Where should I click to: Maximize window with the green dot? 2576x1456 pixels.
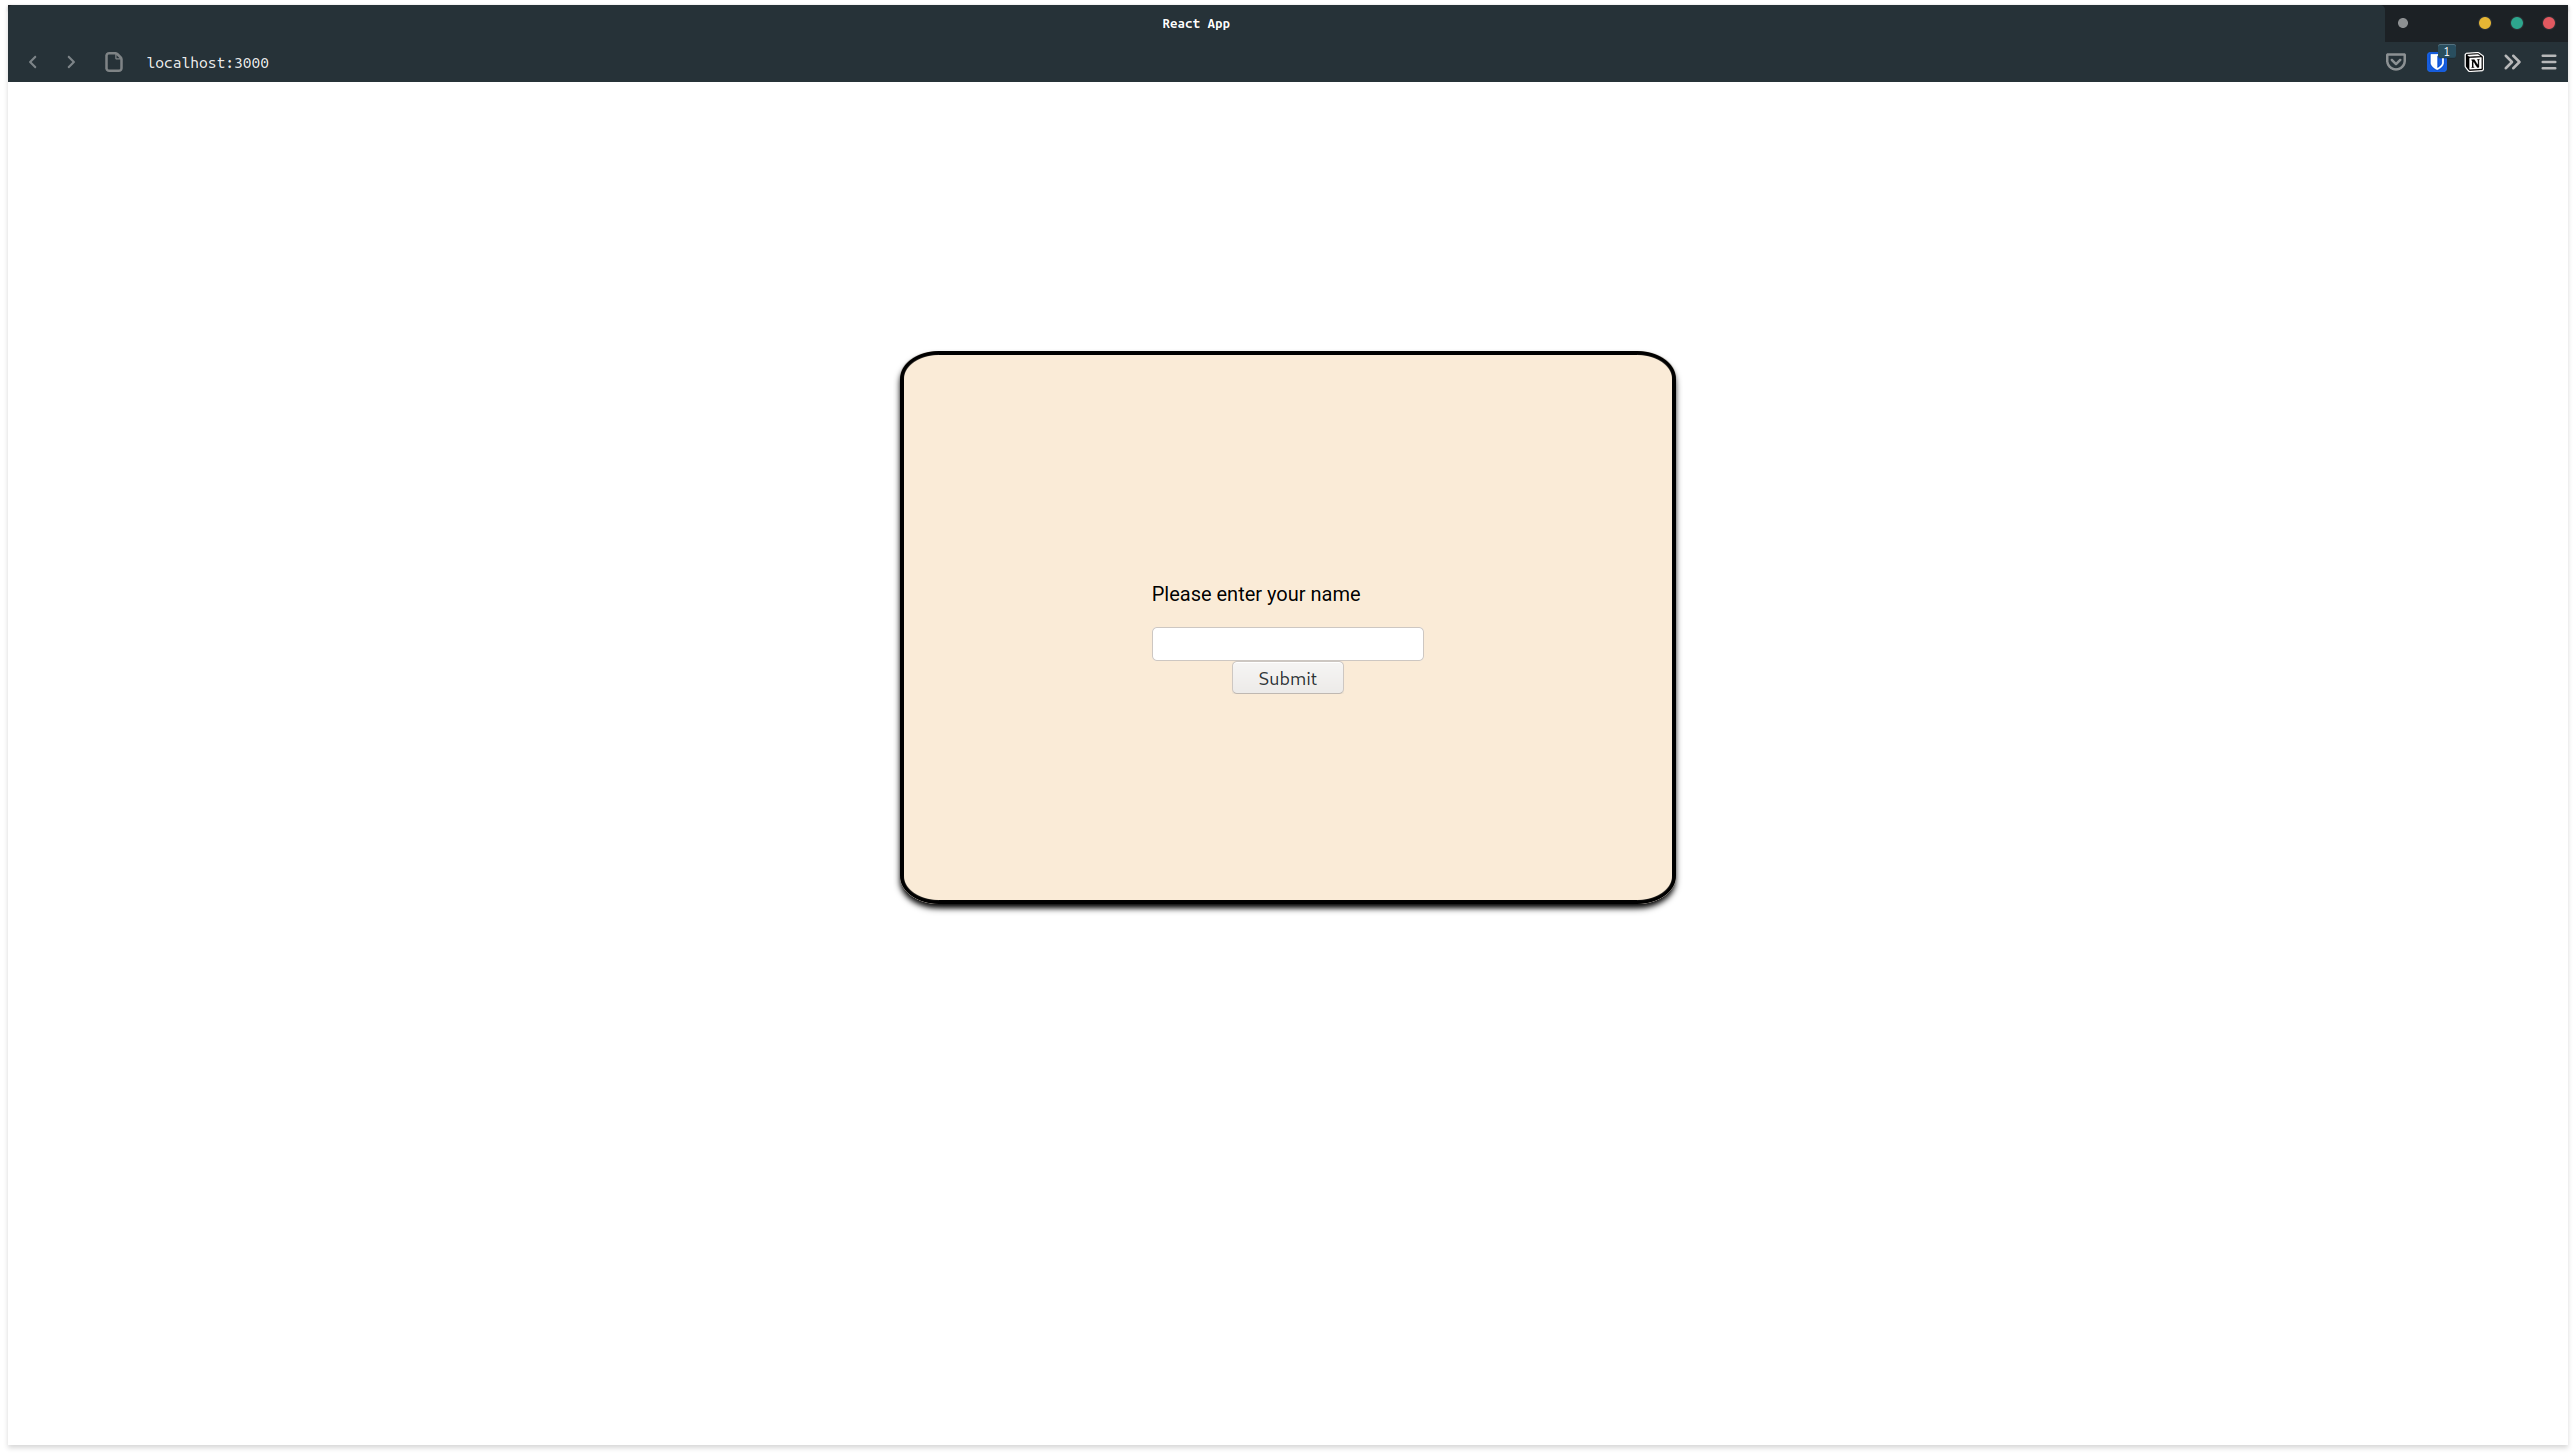2516,23
